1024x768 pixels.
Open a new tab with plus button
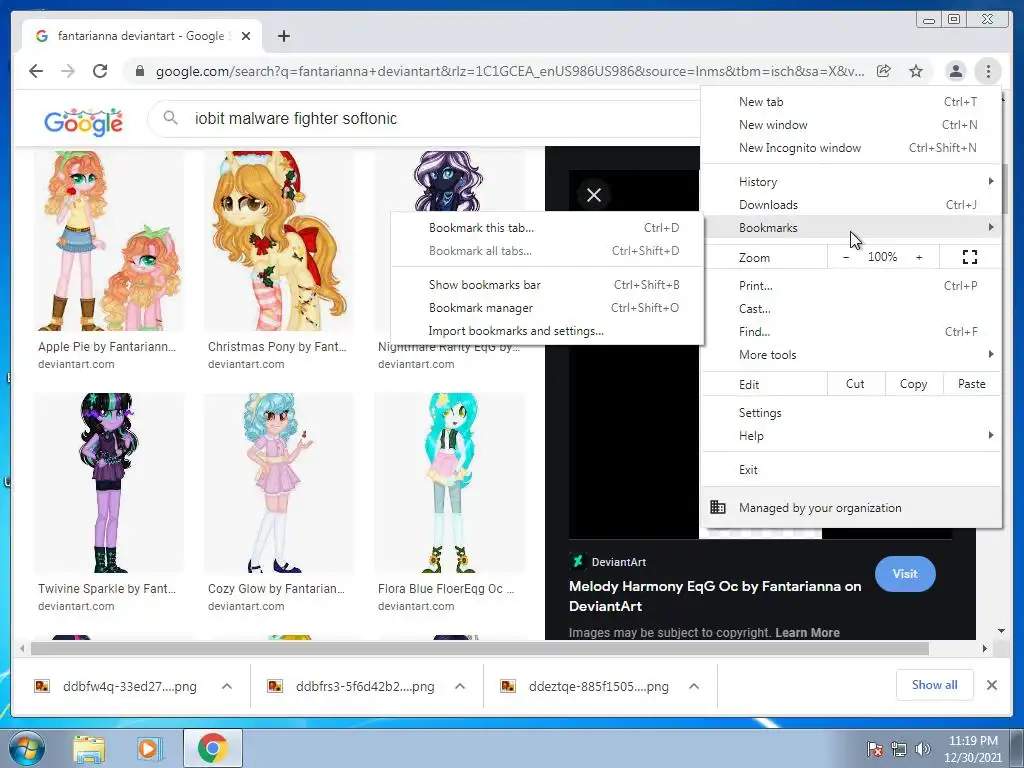(x=283, y=36)
